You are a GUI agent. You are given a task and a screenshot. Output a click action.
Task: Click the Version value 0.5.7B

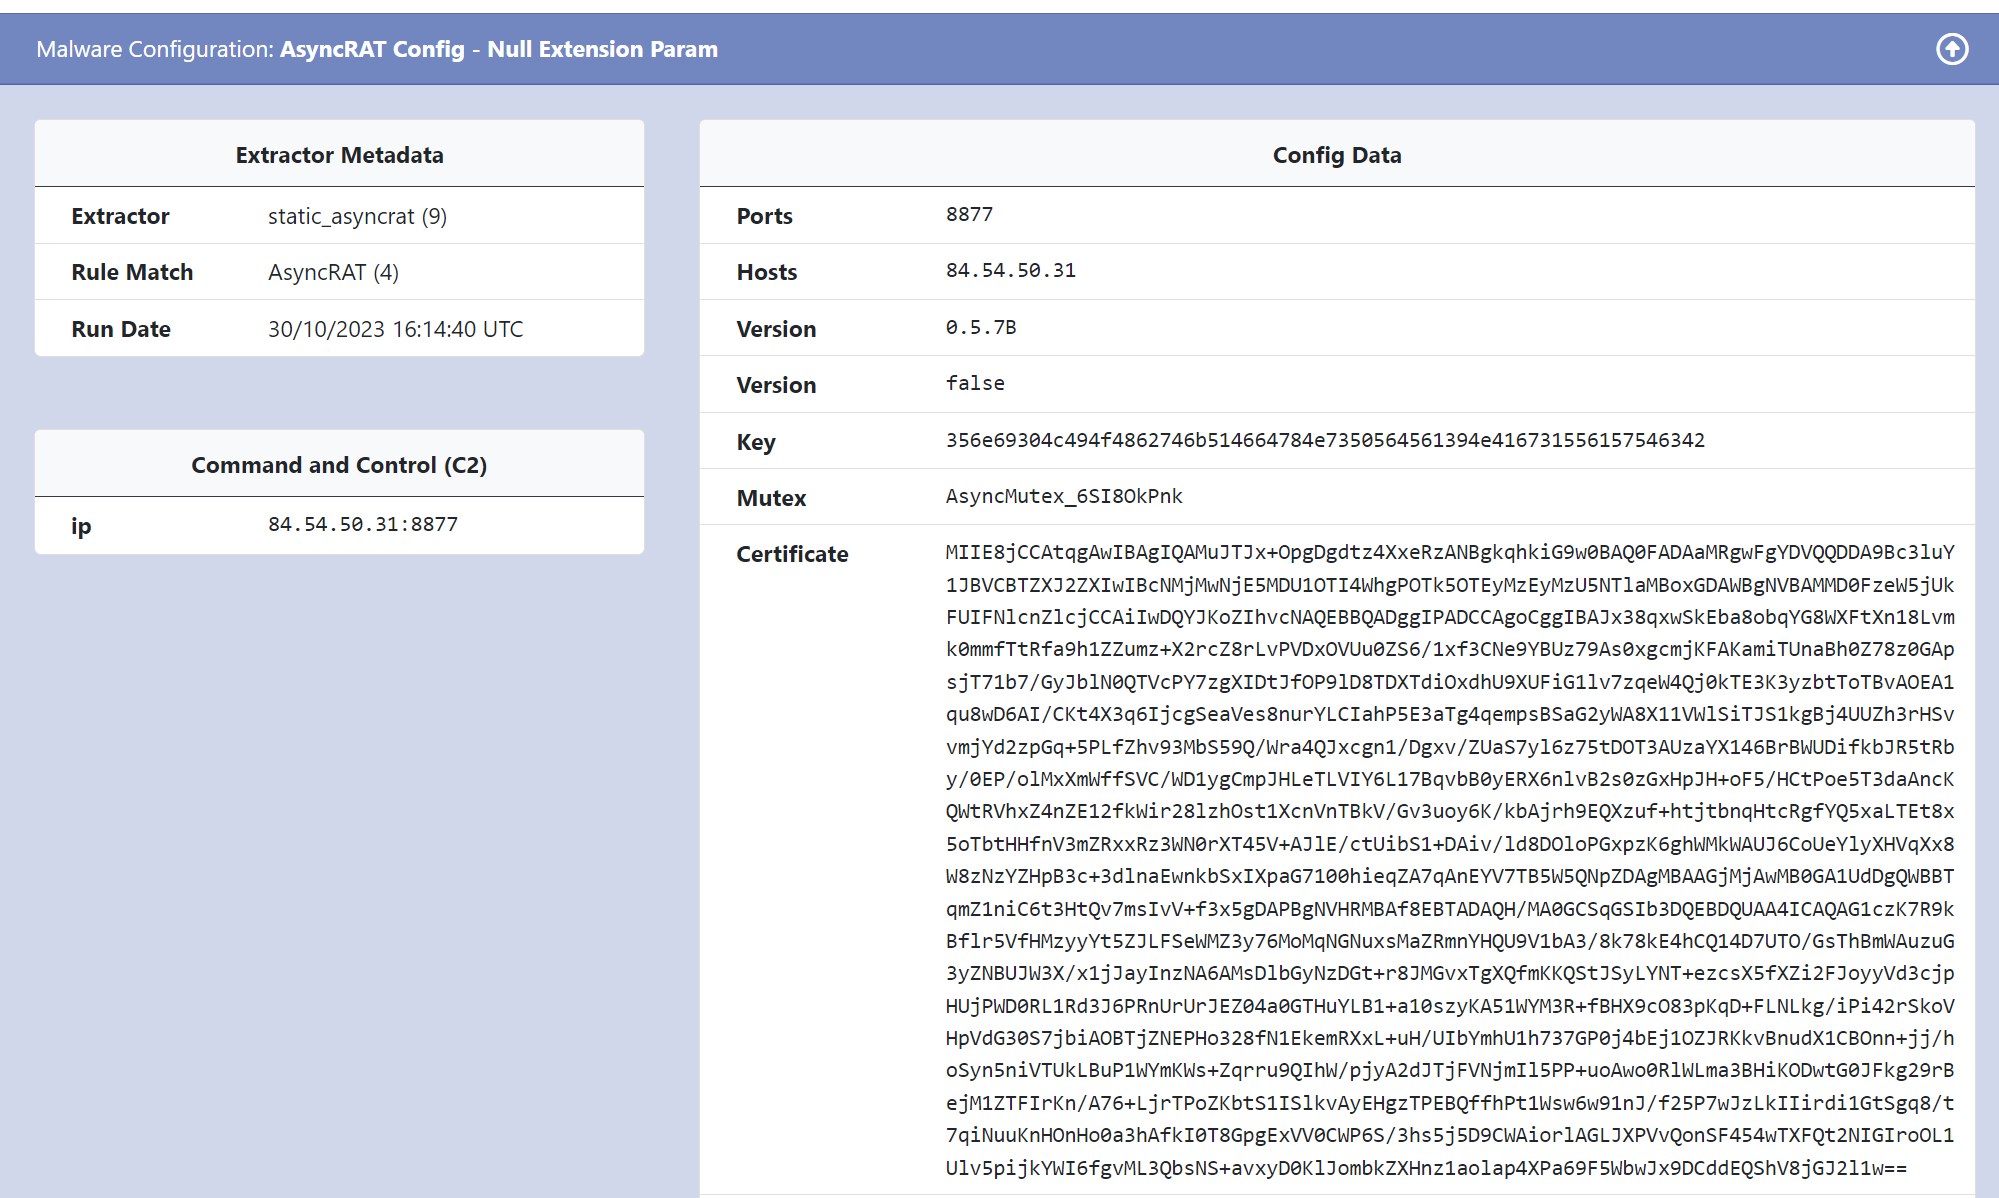pos(981,326)
